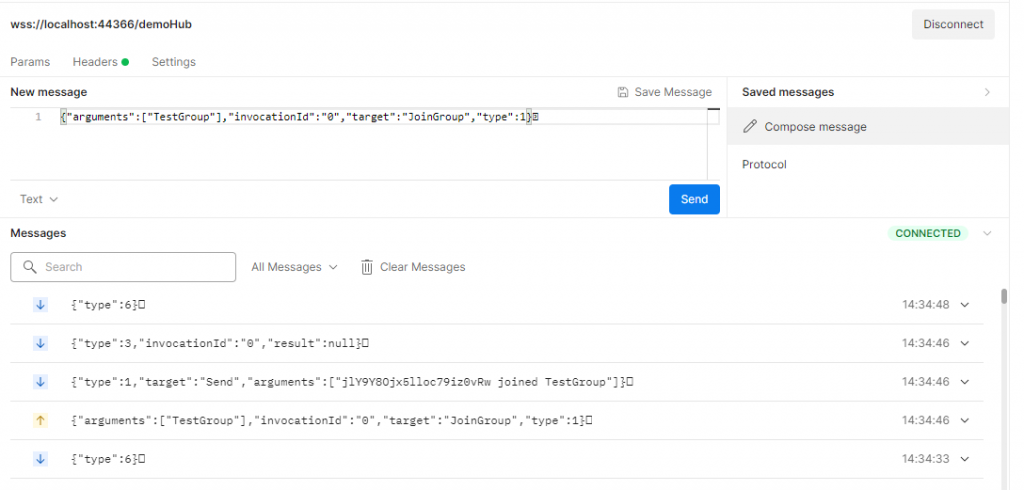Screen dimensions: 1024x490
Task: Click Send to send the message
Action: (x=694, y=199)
